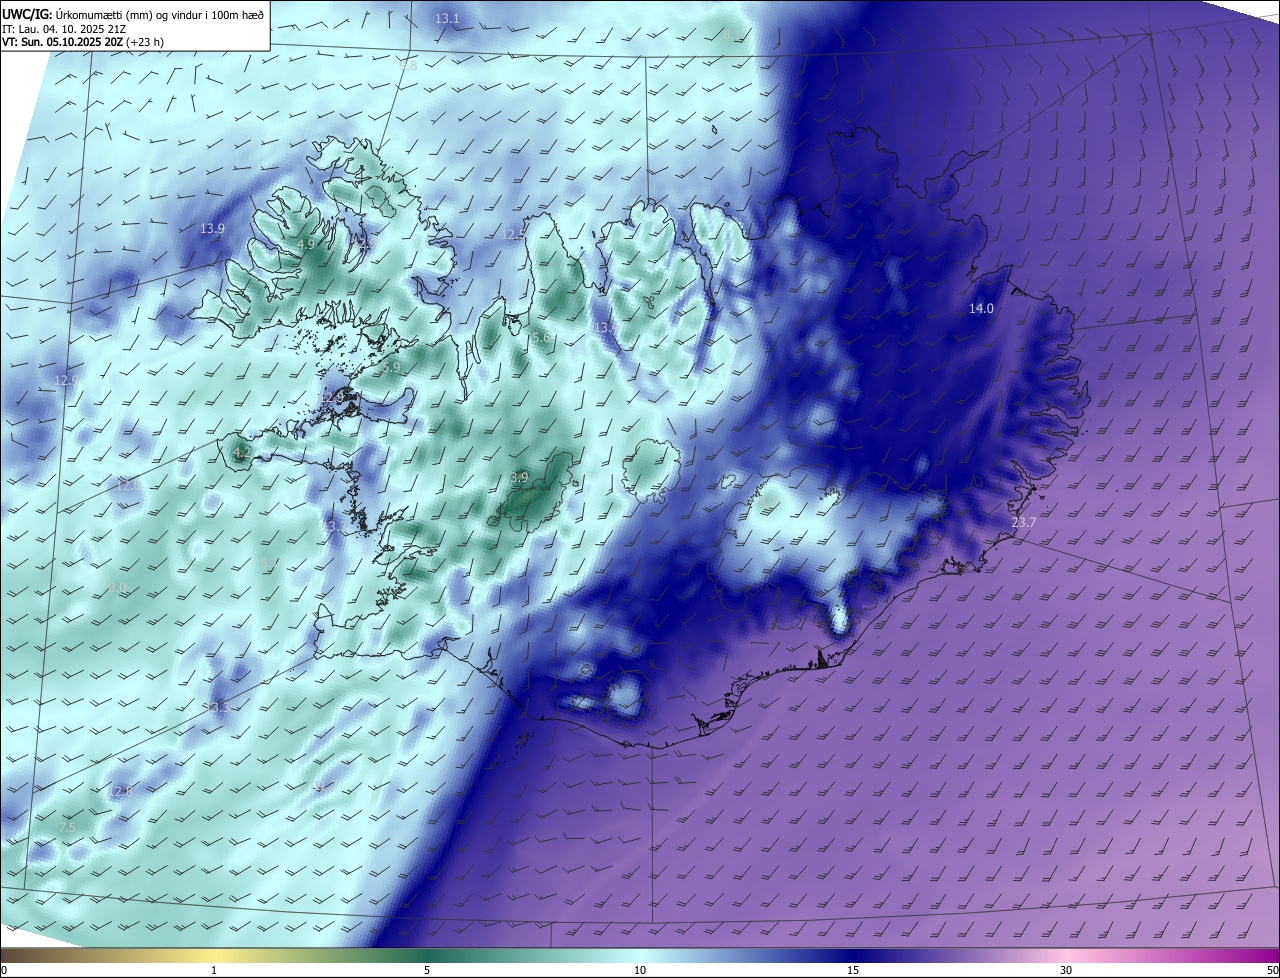The height and width of the screenshot is (978, 1280).
Task: Click the 23.7 value off the southeast coast
Action: click(1024, 523)
